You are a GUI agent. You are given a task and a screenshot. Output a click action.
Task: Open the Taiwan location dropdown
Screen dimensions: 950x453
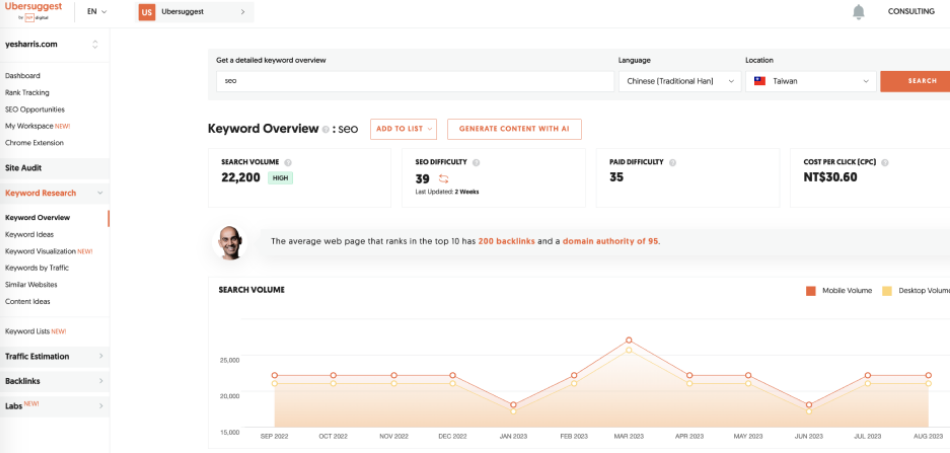(x=810, y=81)
